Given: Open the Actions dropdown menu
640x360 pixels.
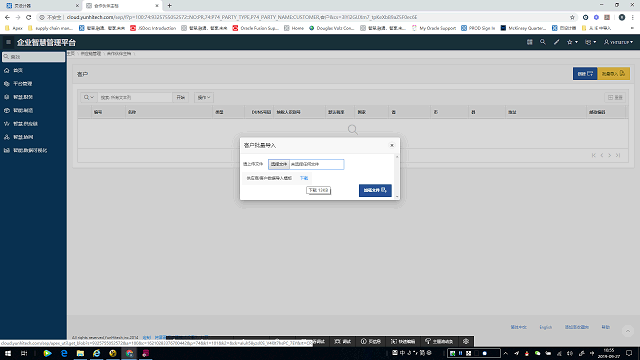Looking at the screenshot, I should tap(204, 98).
